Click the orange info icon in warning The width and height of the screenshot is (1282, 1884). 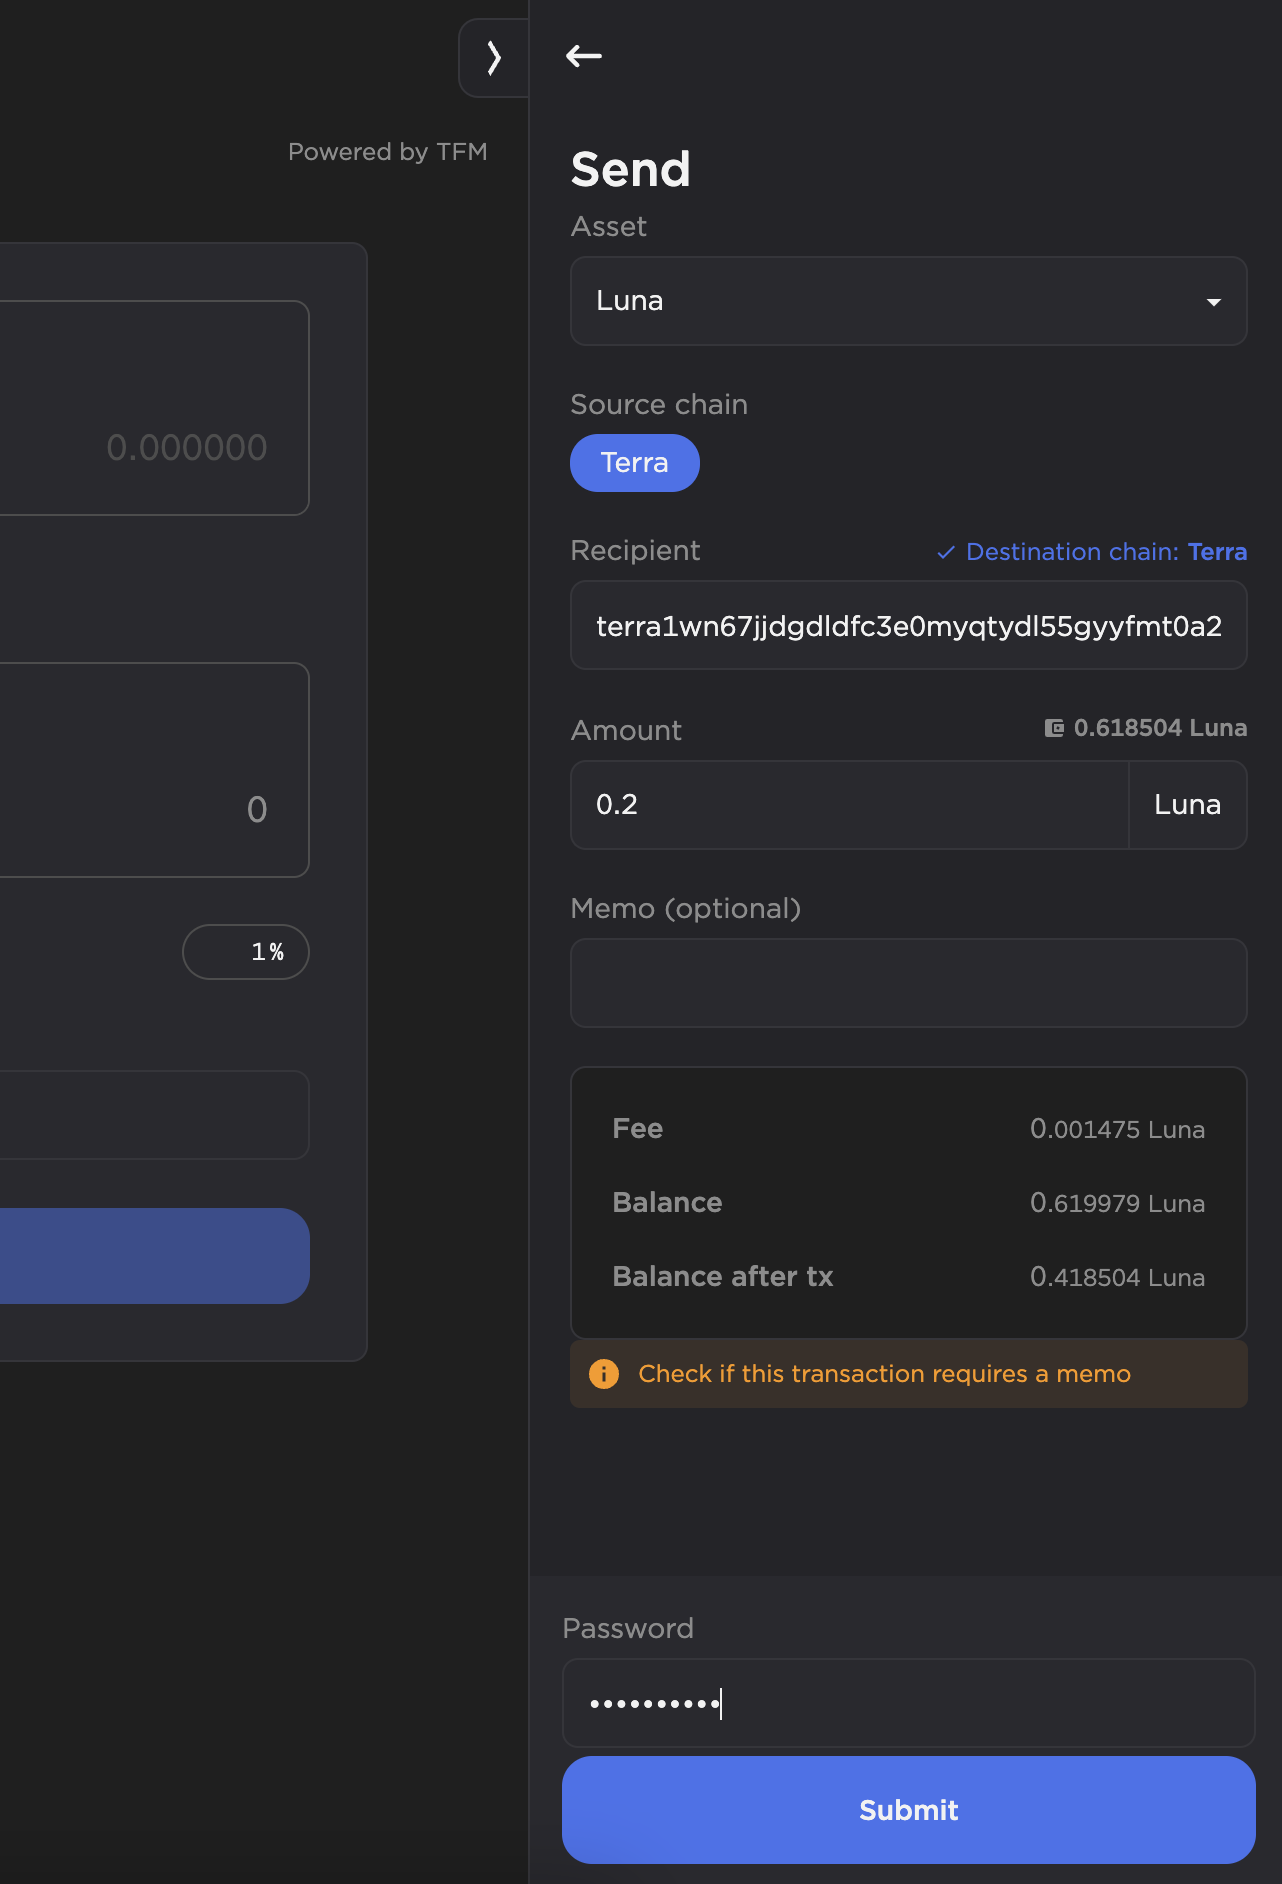pos(604,1374)
